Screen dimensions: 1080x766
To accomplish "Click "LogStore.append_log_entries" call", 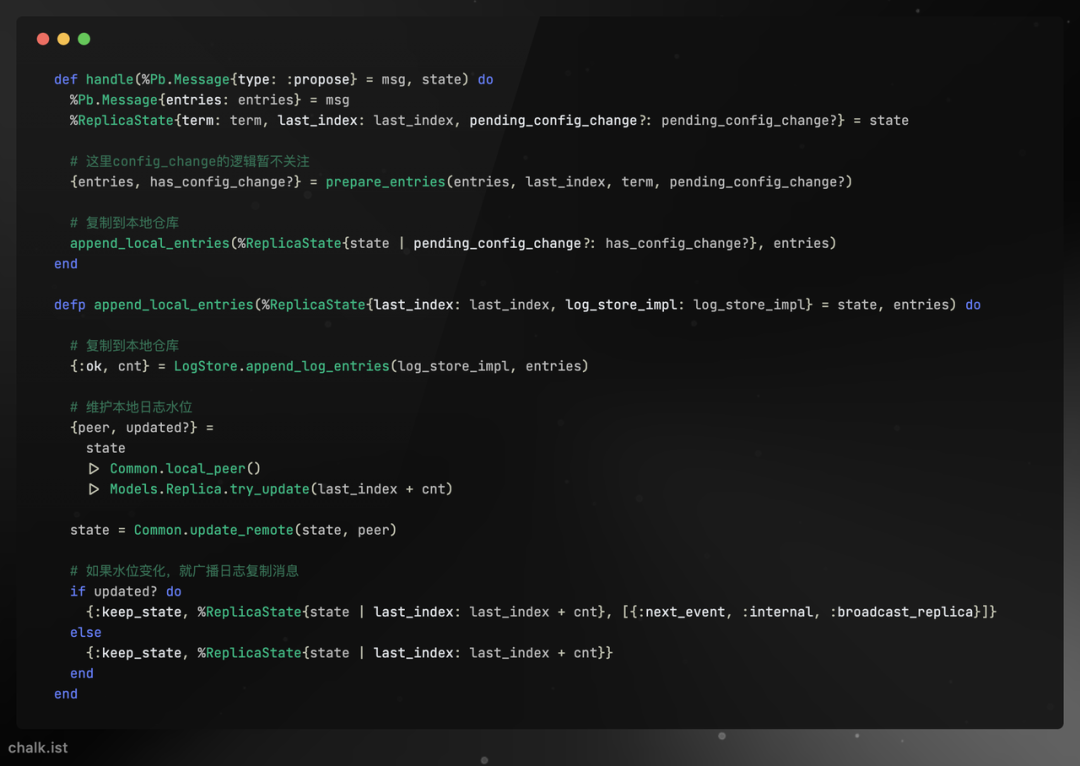I will point(282,366).
